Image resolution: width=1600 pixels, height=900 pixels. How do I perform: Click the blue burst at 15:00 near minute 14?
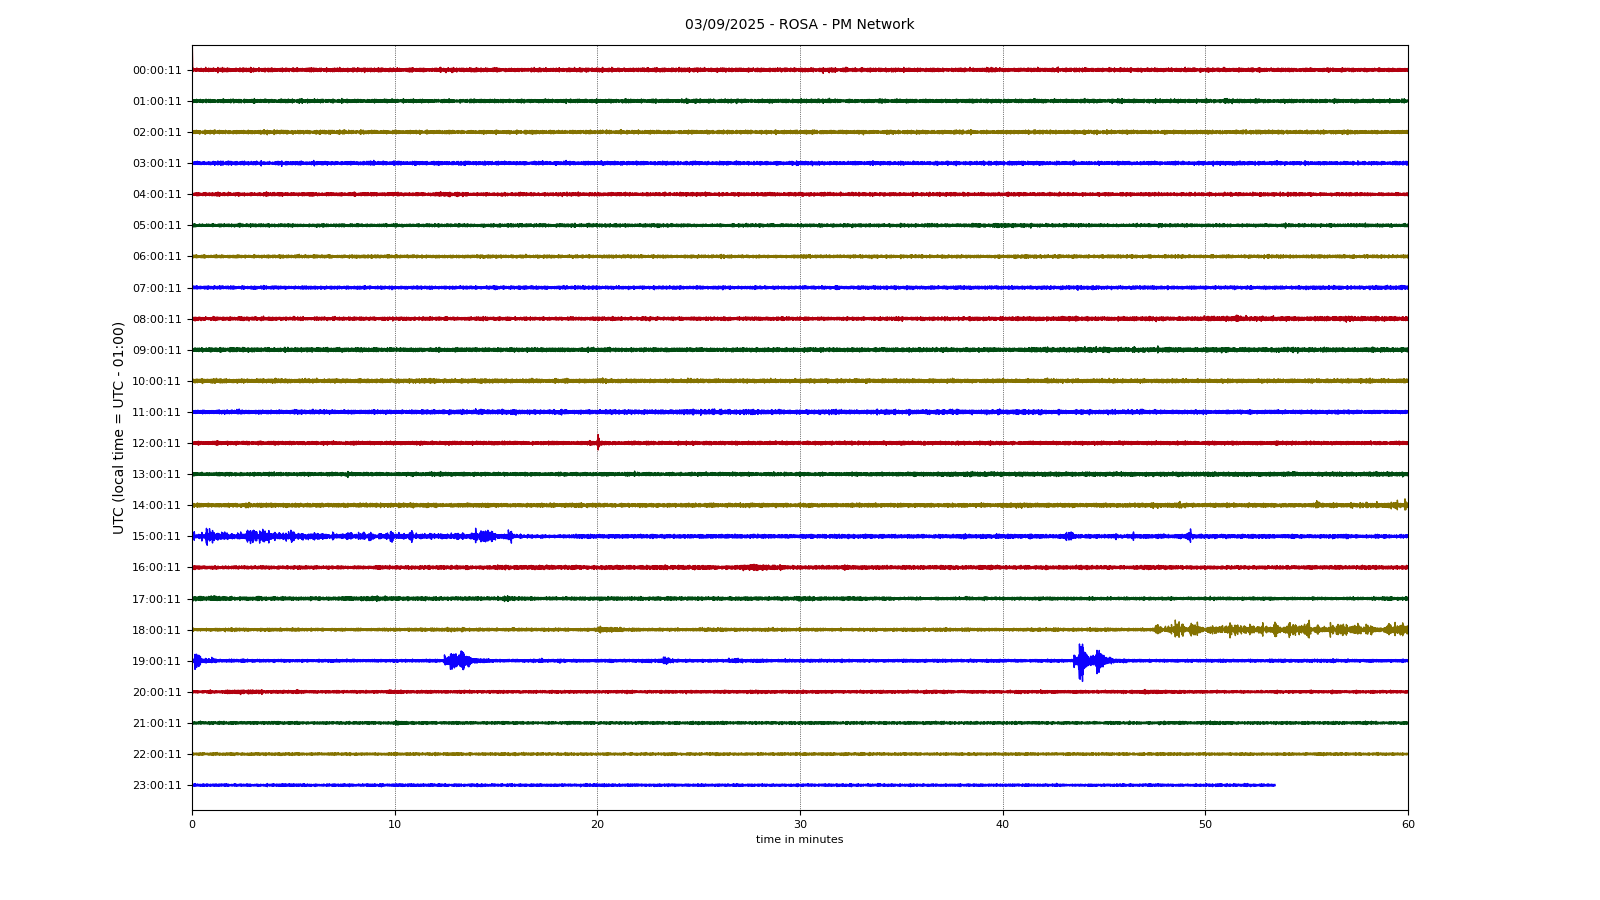(x=484, y=536)
